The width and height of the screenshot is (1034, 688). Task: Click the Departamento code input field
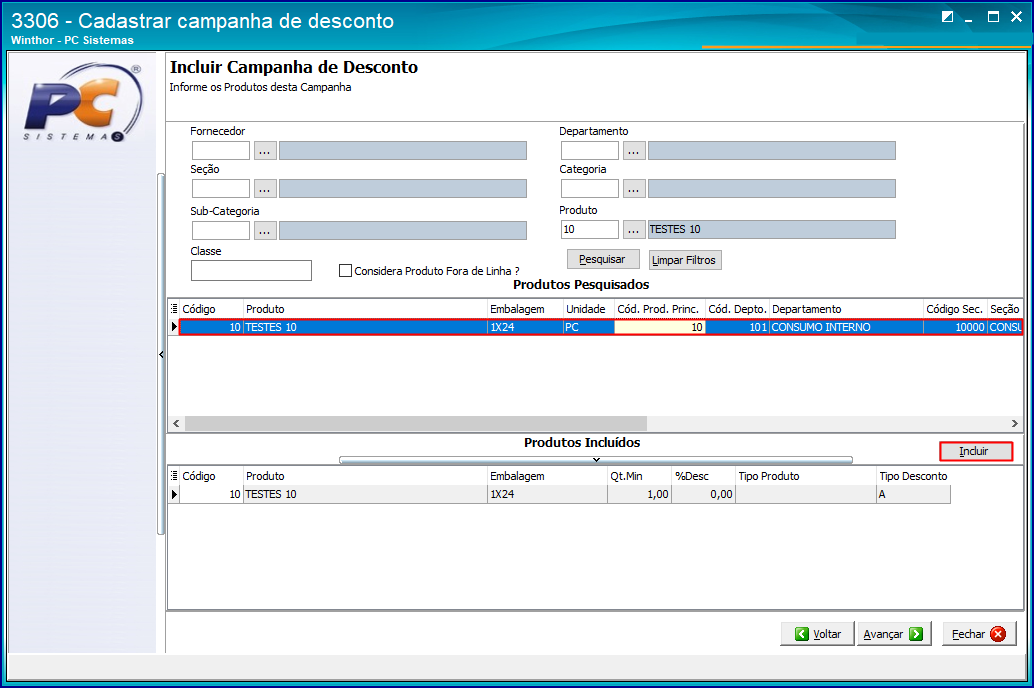click(x=590, y=150)
